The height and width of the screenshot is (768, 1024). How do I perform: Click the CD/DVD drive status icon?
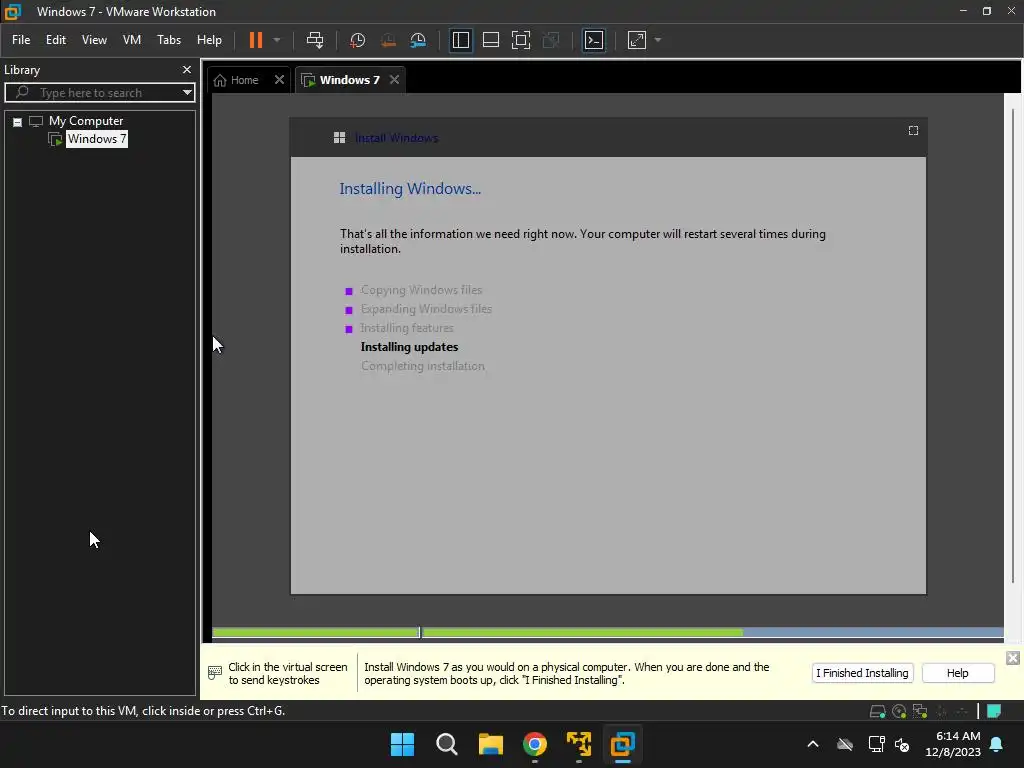click(x=899, y=711)
